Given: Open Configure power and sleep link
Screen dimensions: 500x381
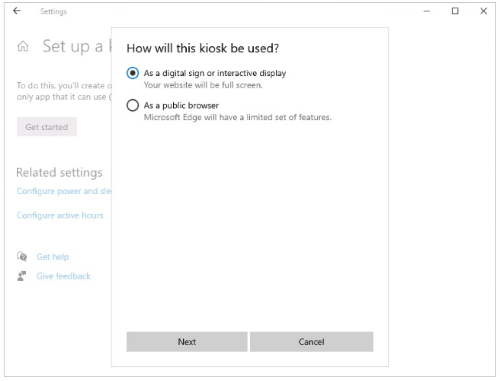Looking at the screenshot, I should [64, 191].
